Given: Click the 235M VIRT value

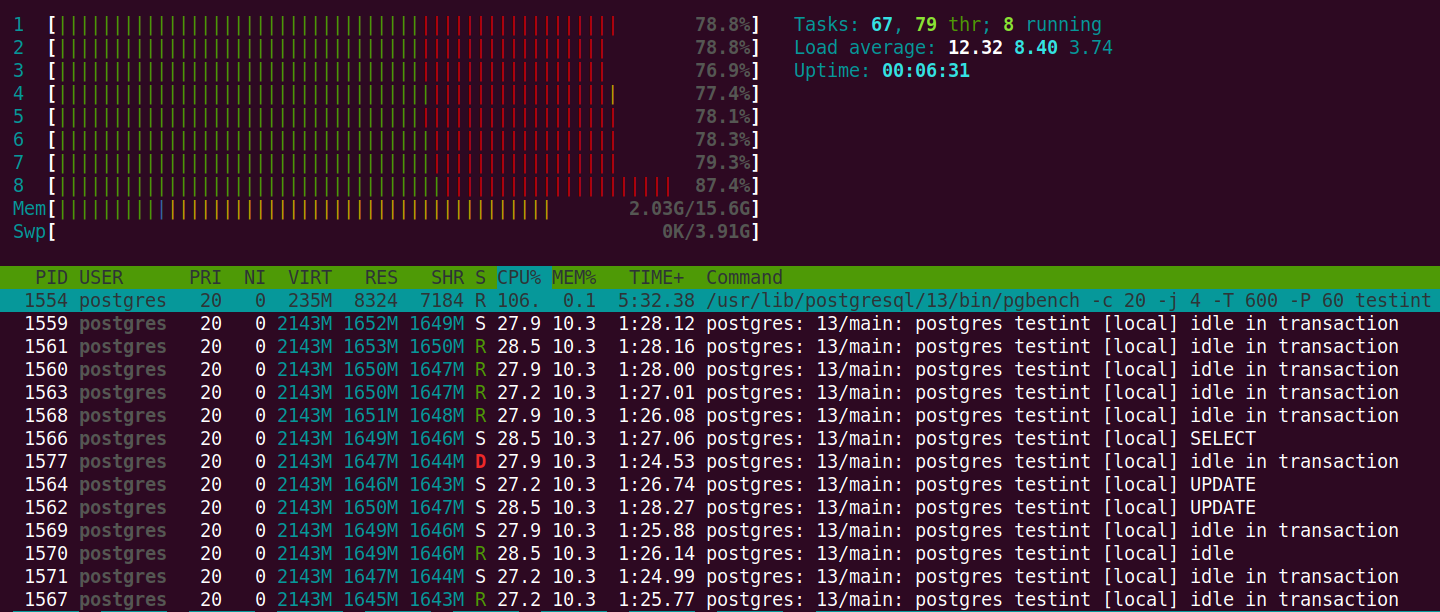Looking at the screenshot, I should (310, 300).
